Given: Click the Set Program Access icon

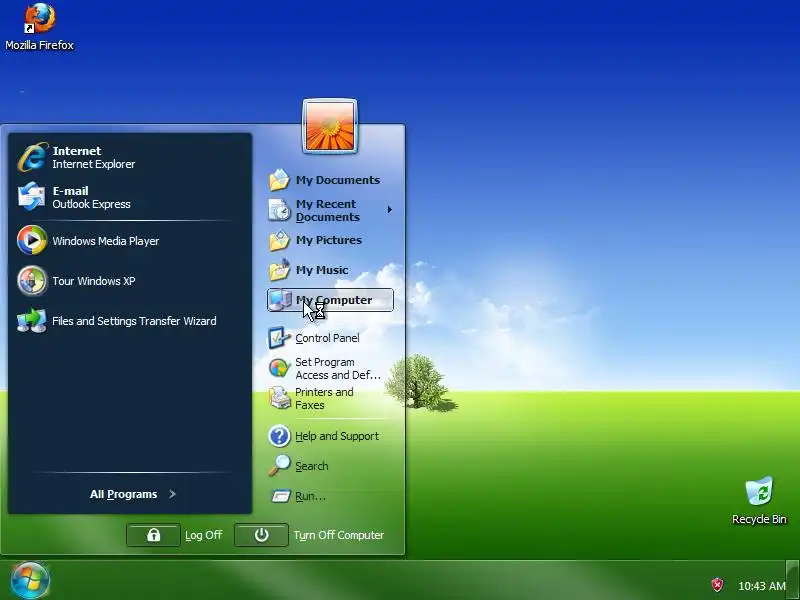Looking at the screenshot, I should (279, 368).
